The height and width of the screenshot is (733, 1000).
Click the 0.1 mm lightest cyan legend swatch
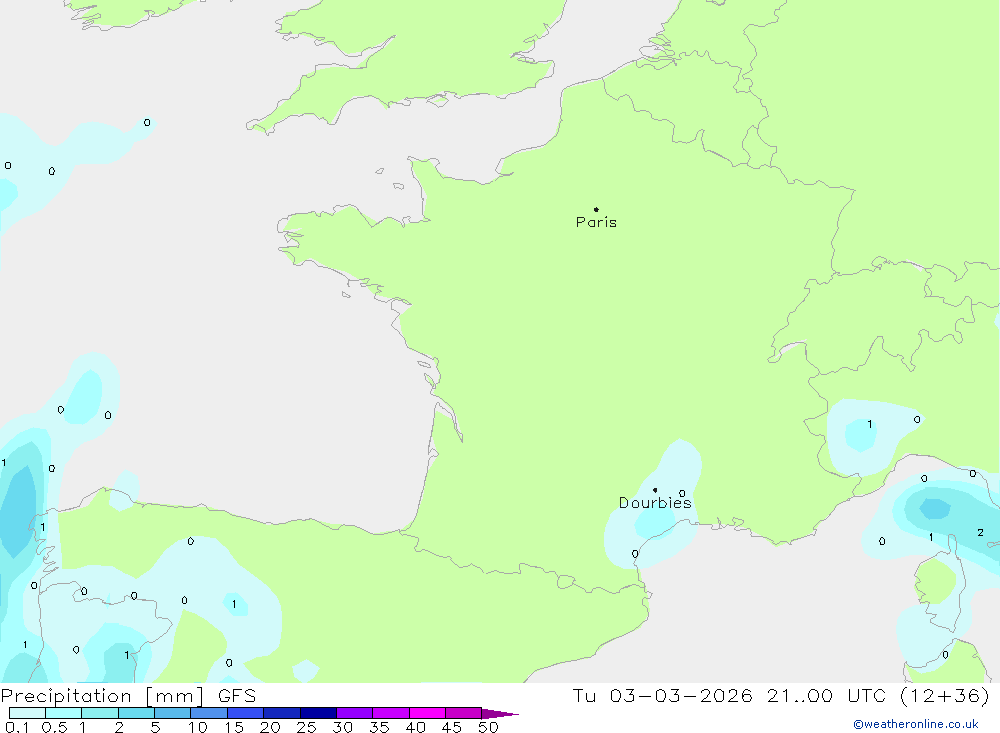[x=27, y=713]
